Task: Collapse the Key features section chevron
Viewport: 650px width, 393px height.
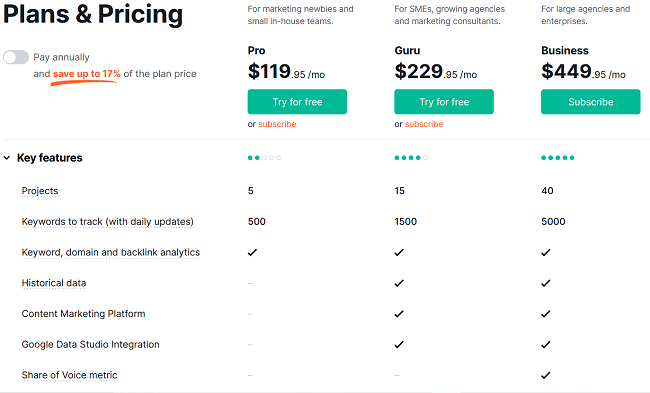Action: (x=7, y=158)
